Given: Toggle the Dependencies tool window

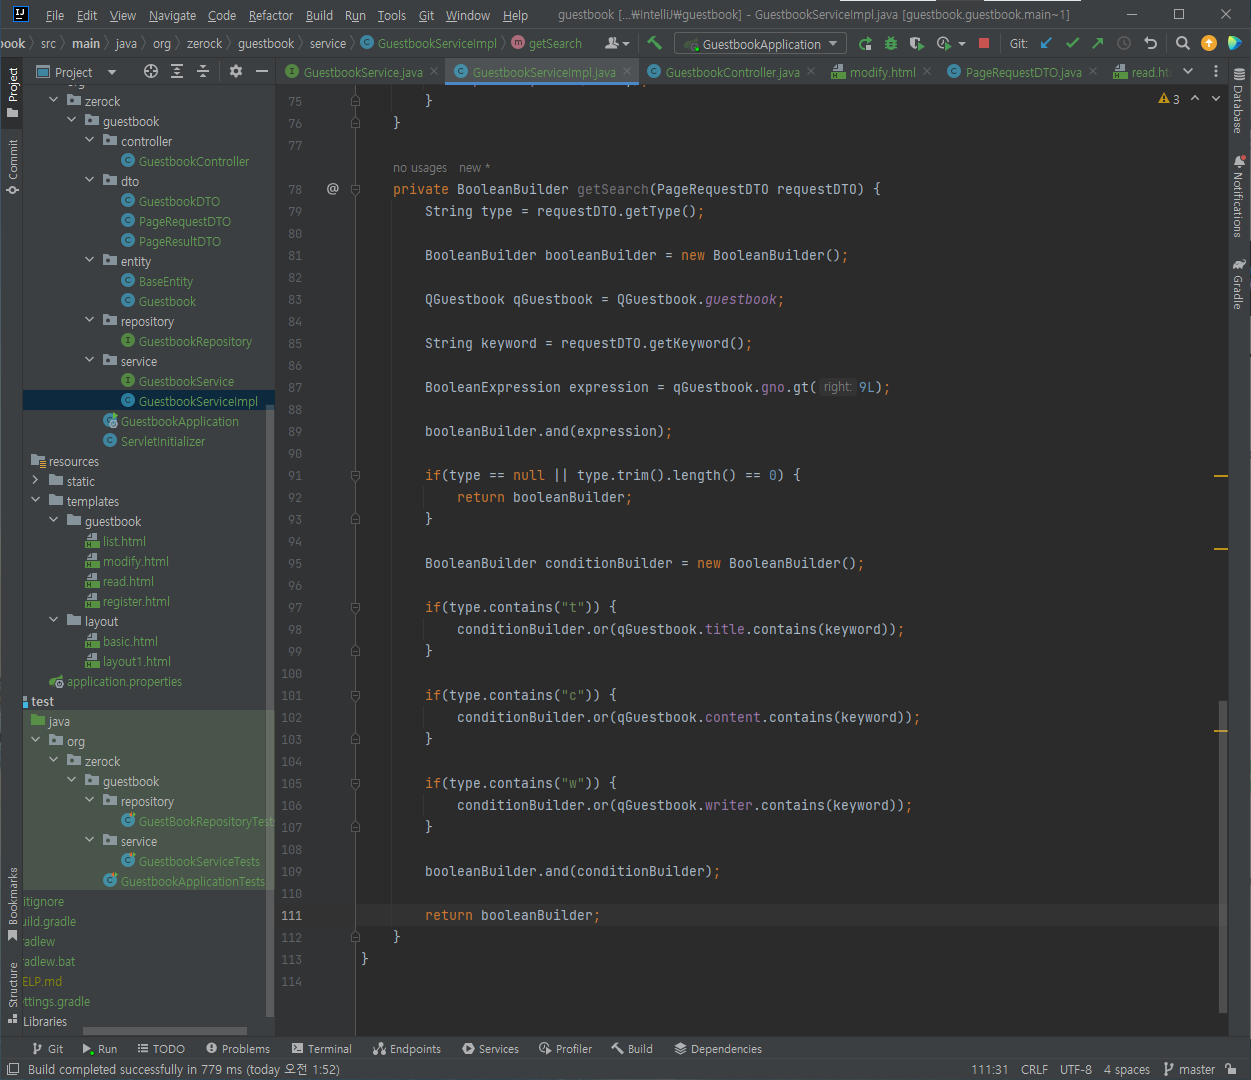Looking at the screenshot, I should pos(718,1049).
